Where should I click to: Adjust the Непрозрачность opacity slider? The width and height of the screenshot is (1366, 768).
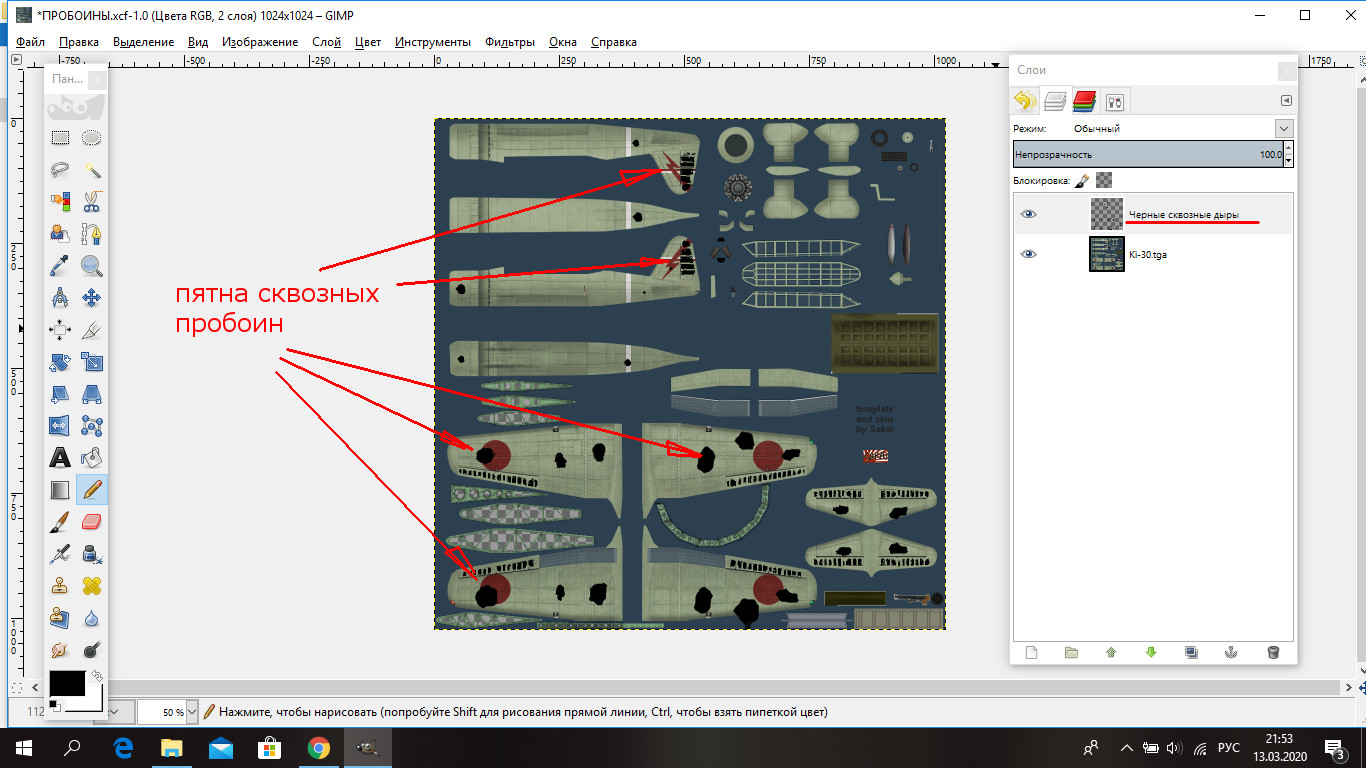point(1149,155)
